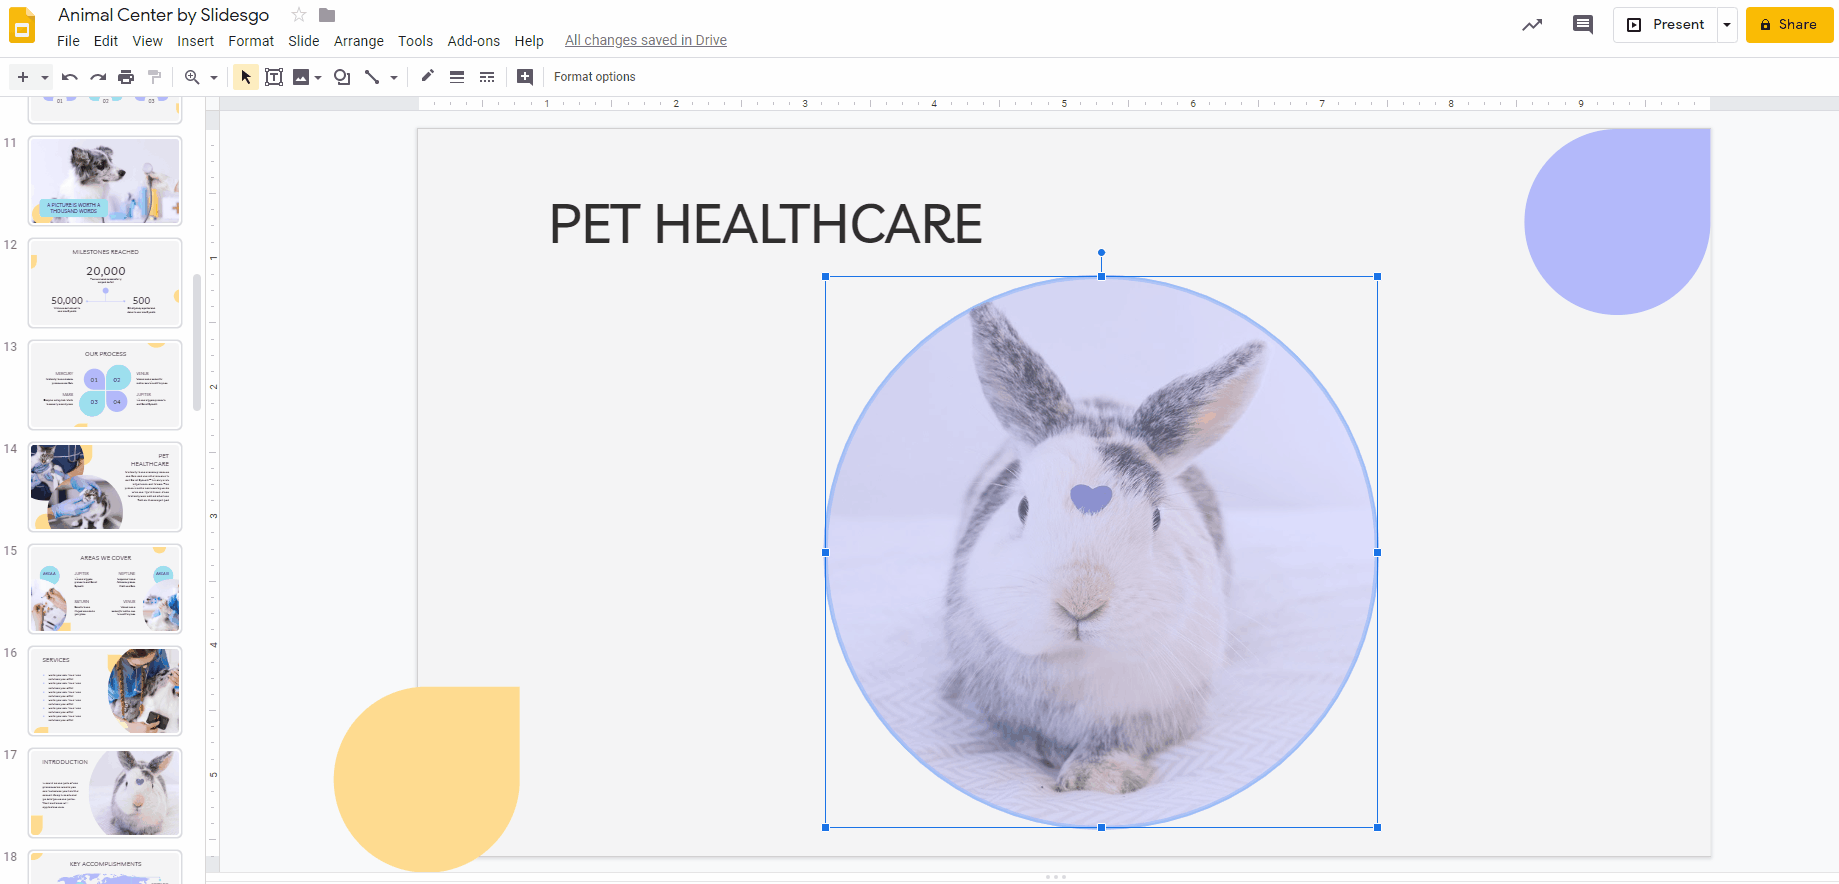Open the Format menu
The image size is (1839, 884).
click(251, 41)
